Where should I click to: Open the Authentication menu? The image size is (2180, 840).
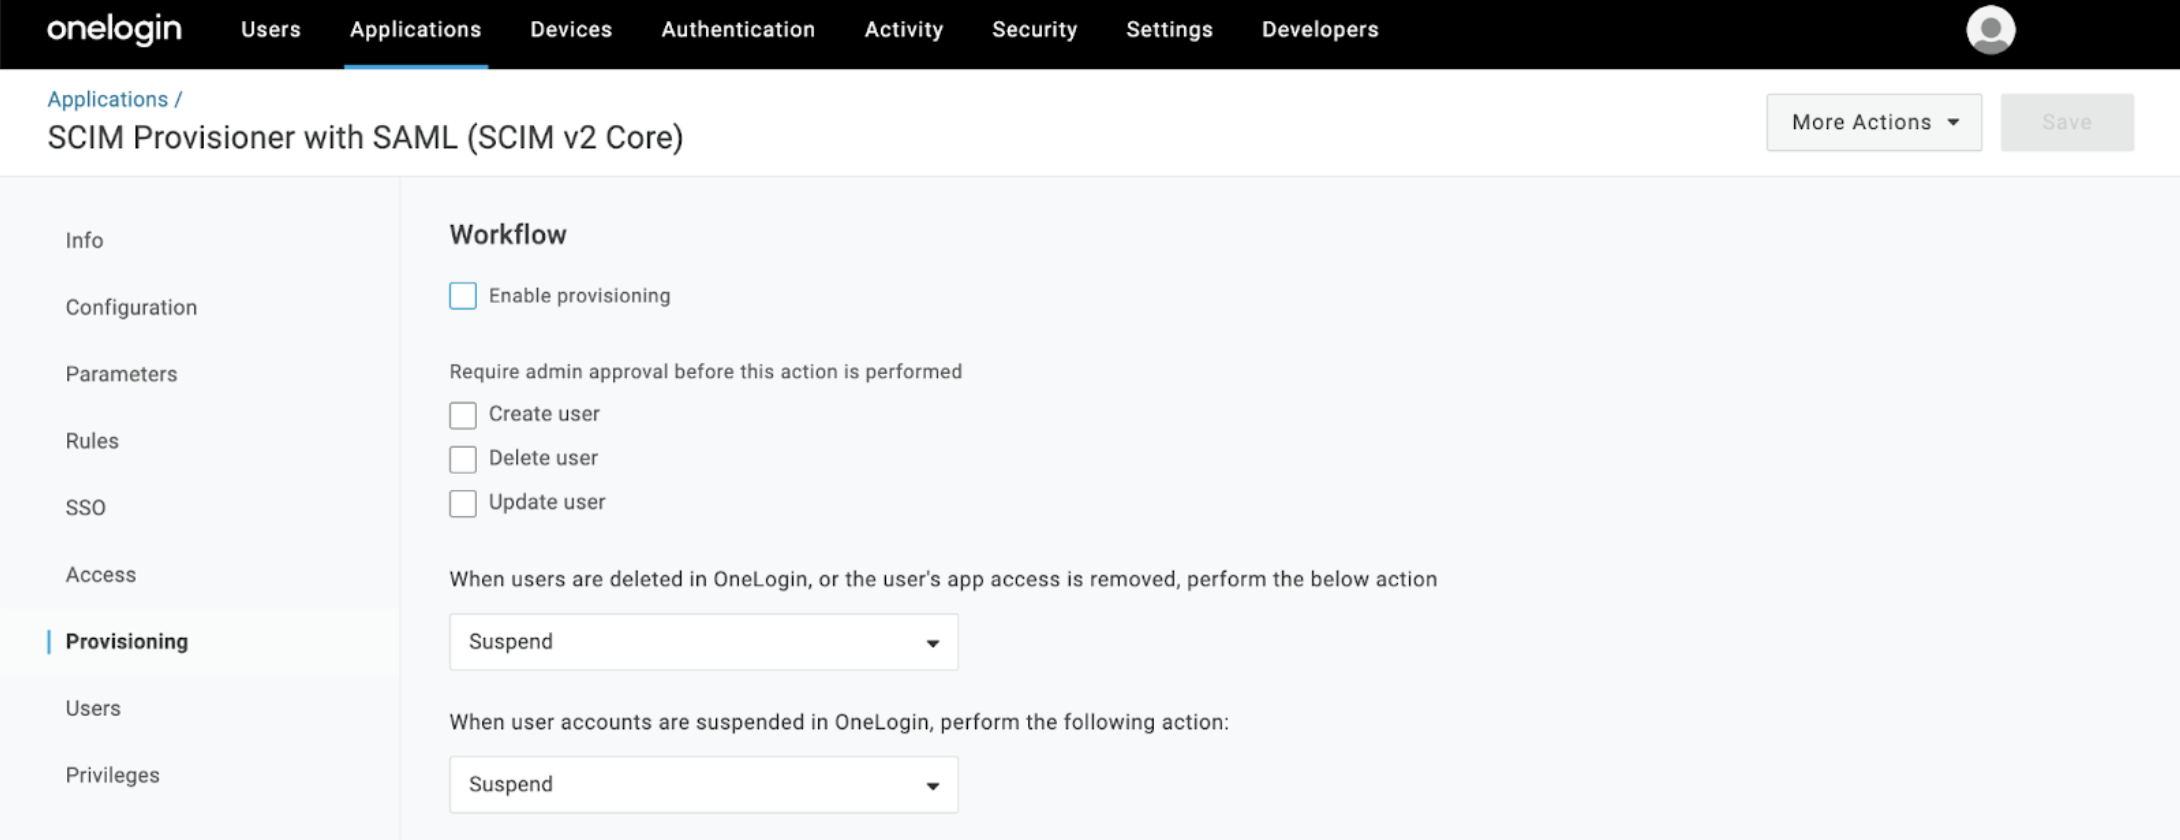pyautogui.click(x=737, y=30)
